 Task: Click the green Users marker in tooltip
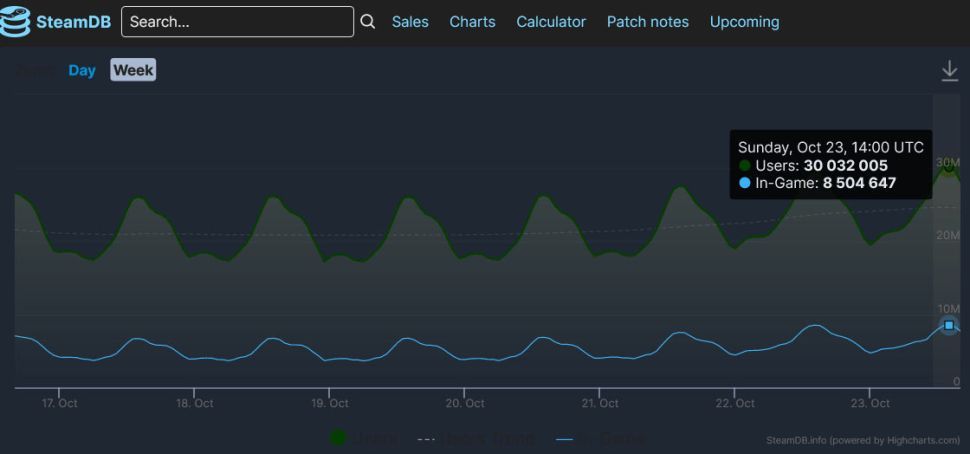point(745,166)
